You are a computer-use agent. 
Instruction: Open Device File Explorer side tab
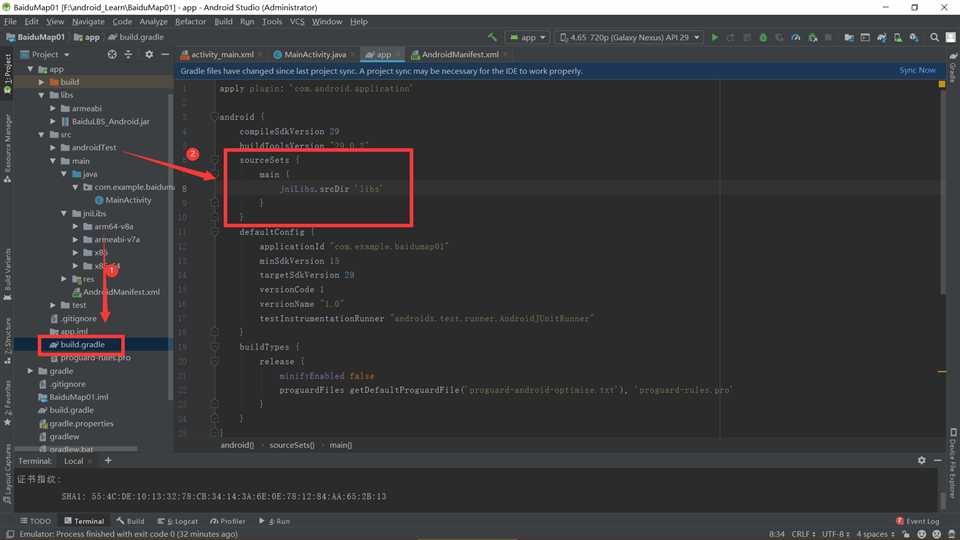coord(953,463)
